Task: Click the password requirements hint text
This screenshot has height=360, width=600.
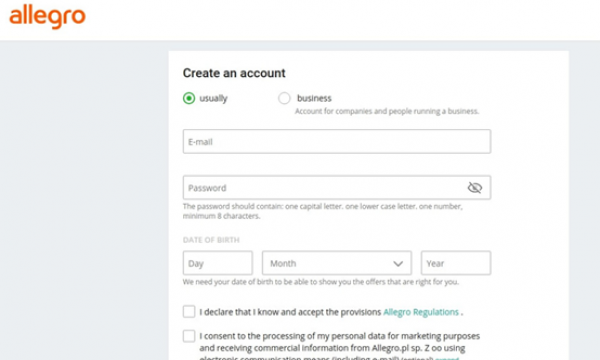Action: [323, 211]
